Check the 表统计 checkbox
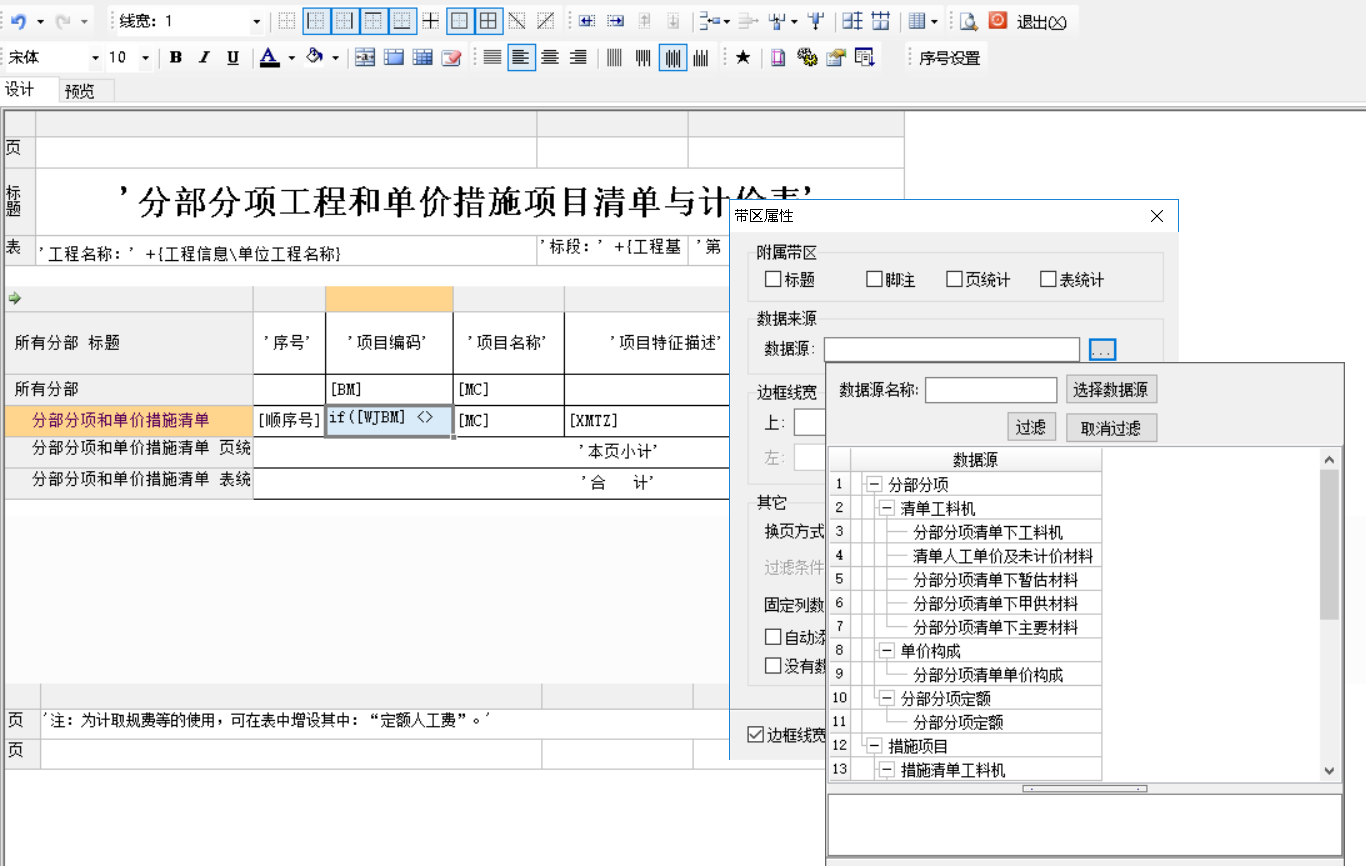 [x=1048, y=280]
